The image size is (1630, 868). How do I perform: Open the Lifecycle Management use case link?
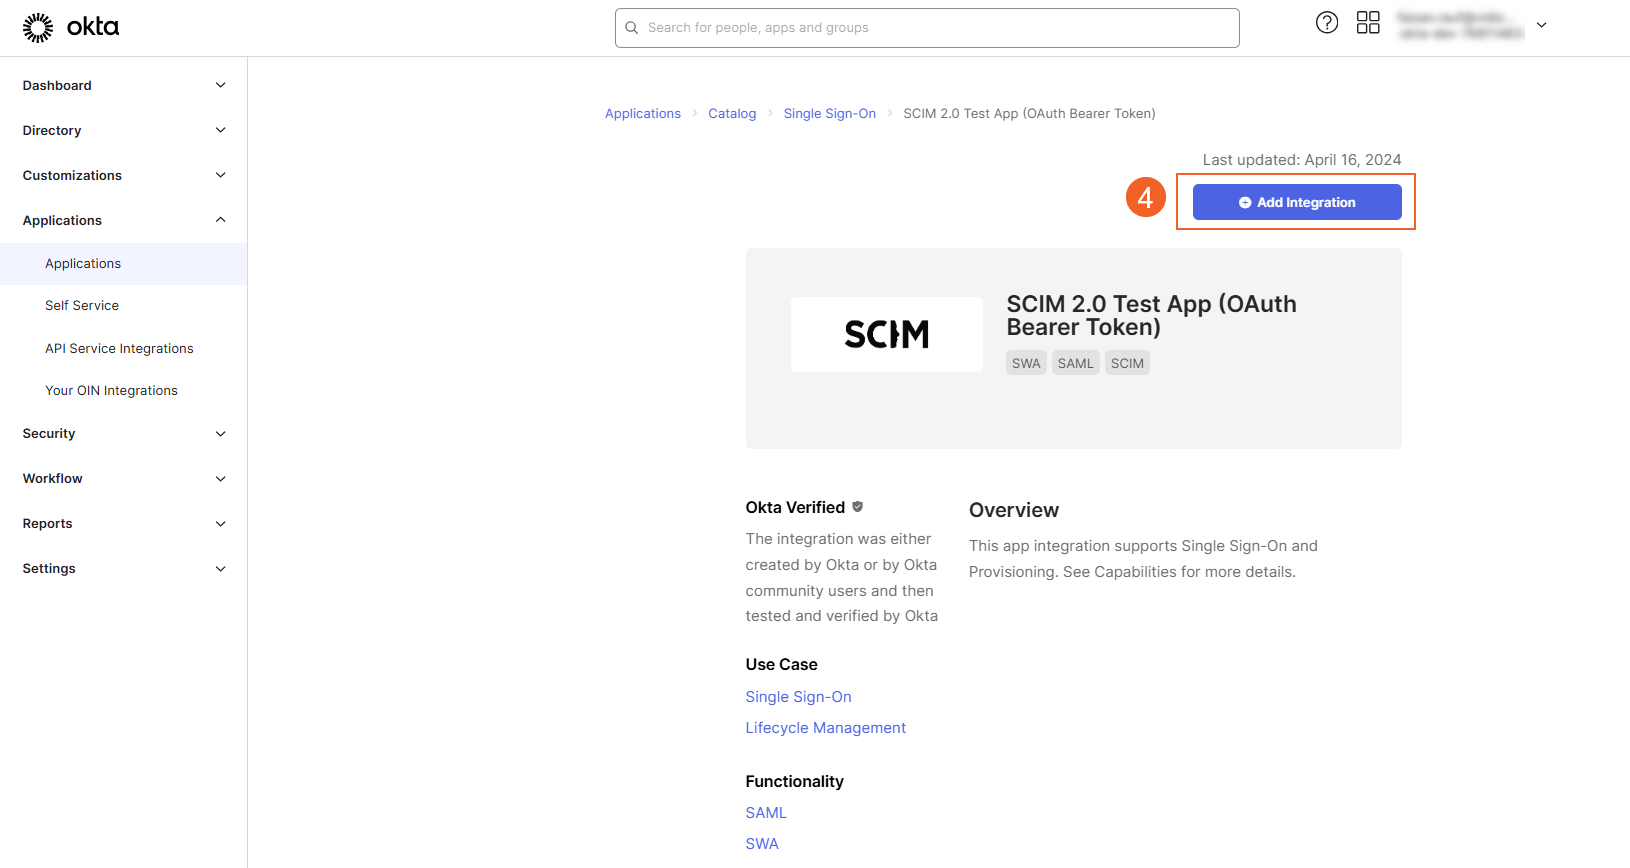(x=825, y=728)
